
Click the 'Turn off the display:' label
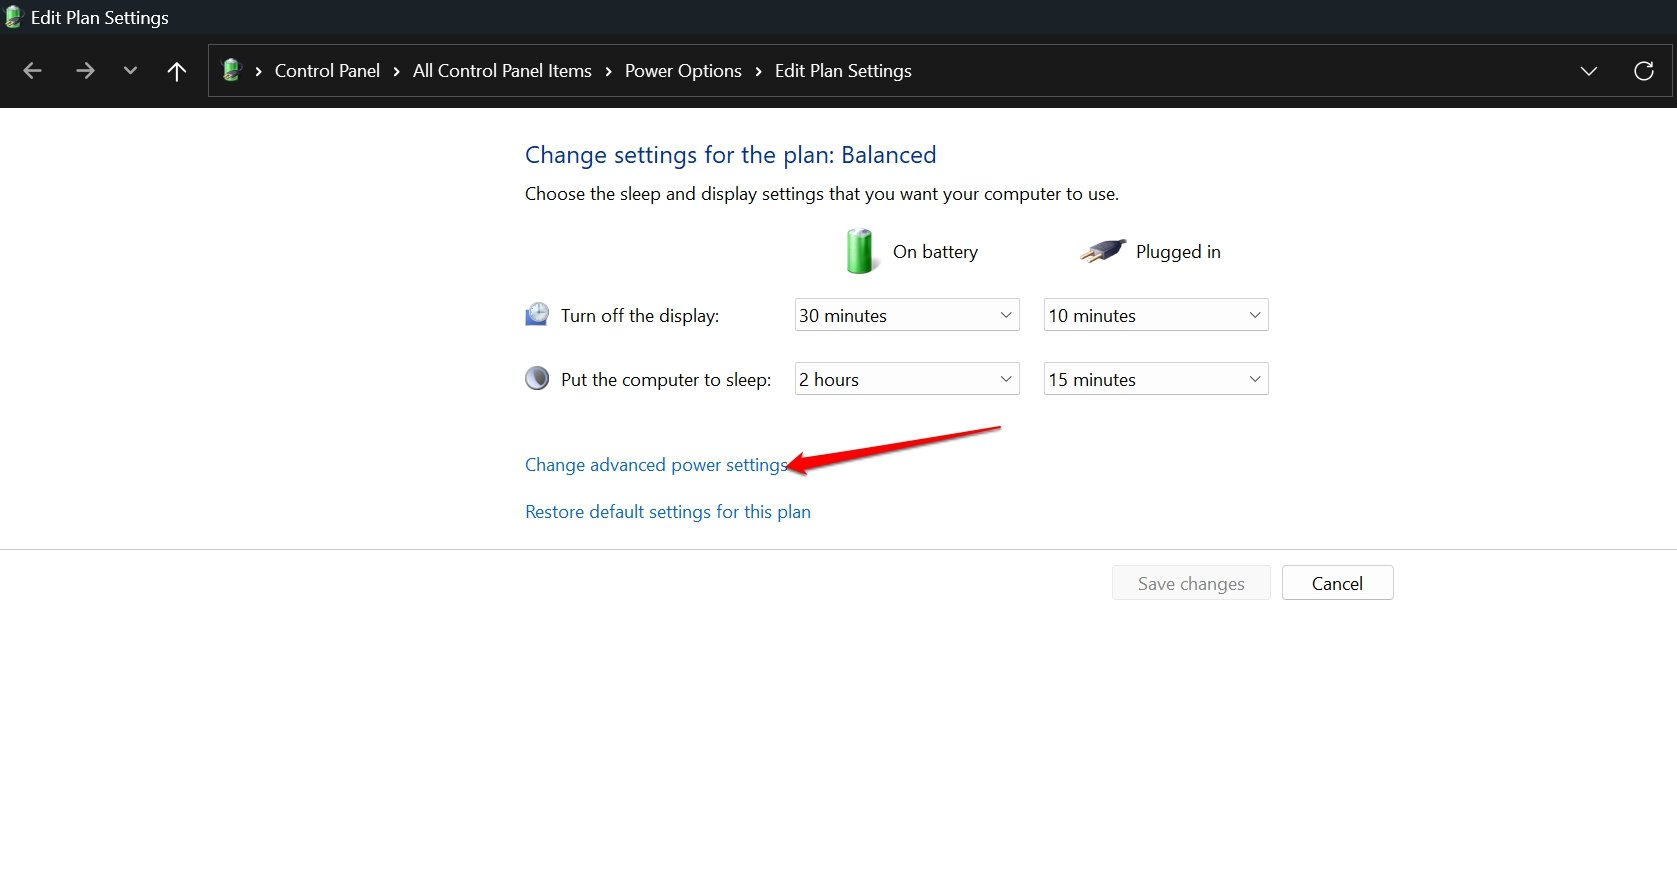(x=640, y=316)
